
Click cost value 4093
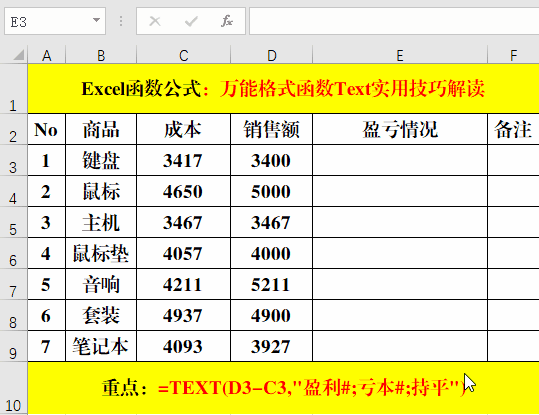pos(184,346)
